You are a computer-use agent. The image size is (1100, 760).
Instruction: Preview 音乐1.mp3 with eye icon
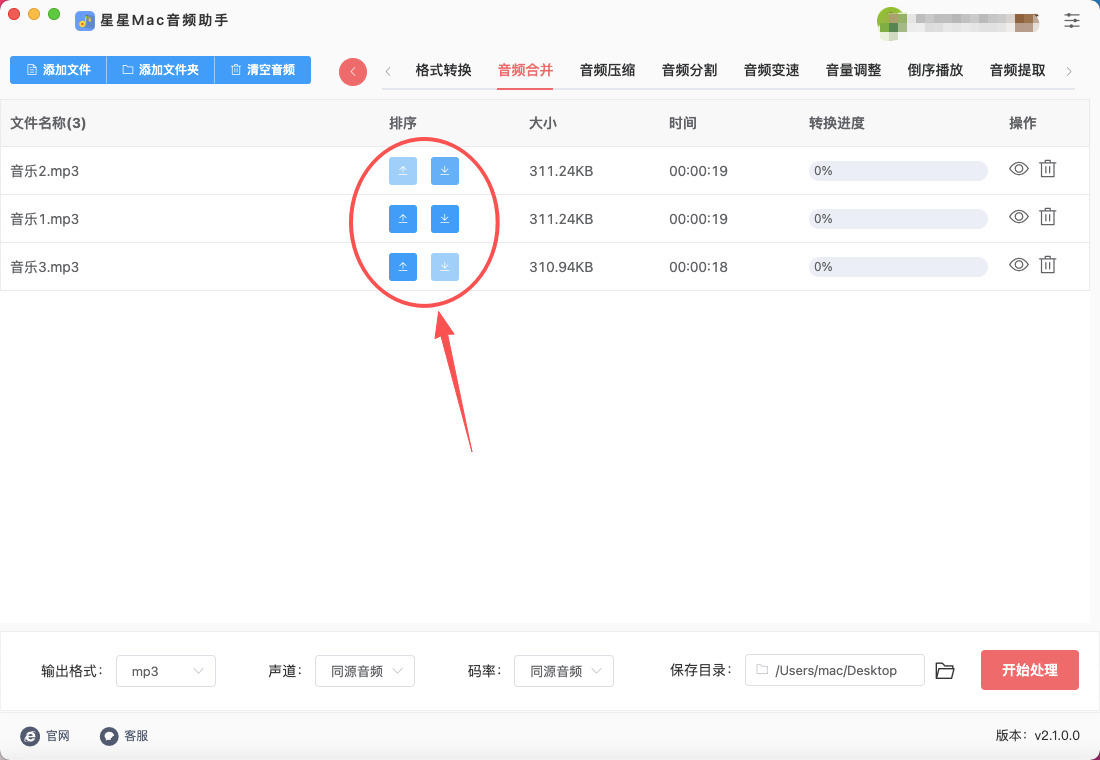point(1019,217)
